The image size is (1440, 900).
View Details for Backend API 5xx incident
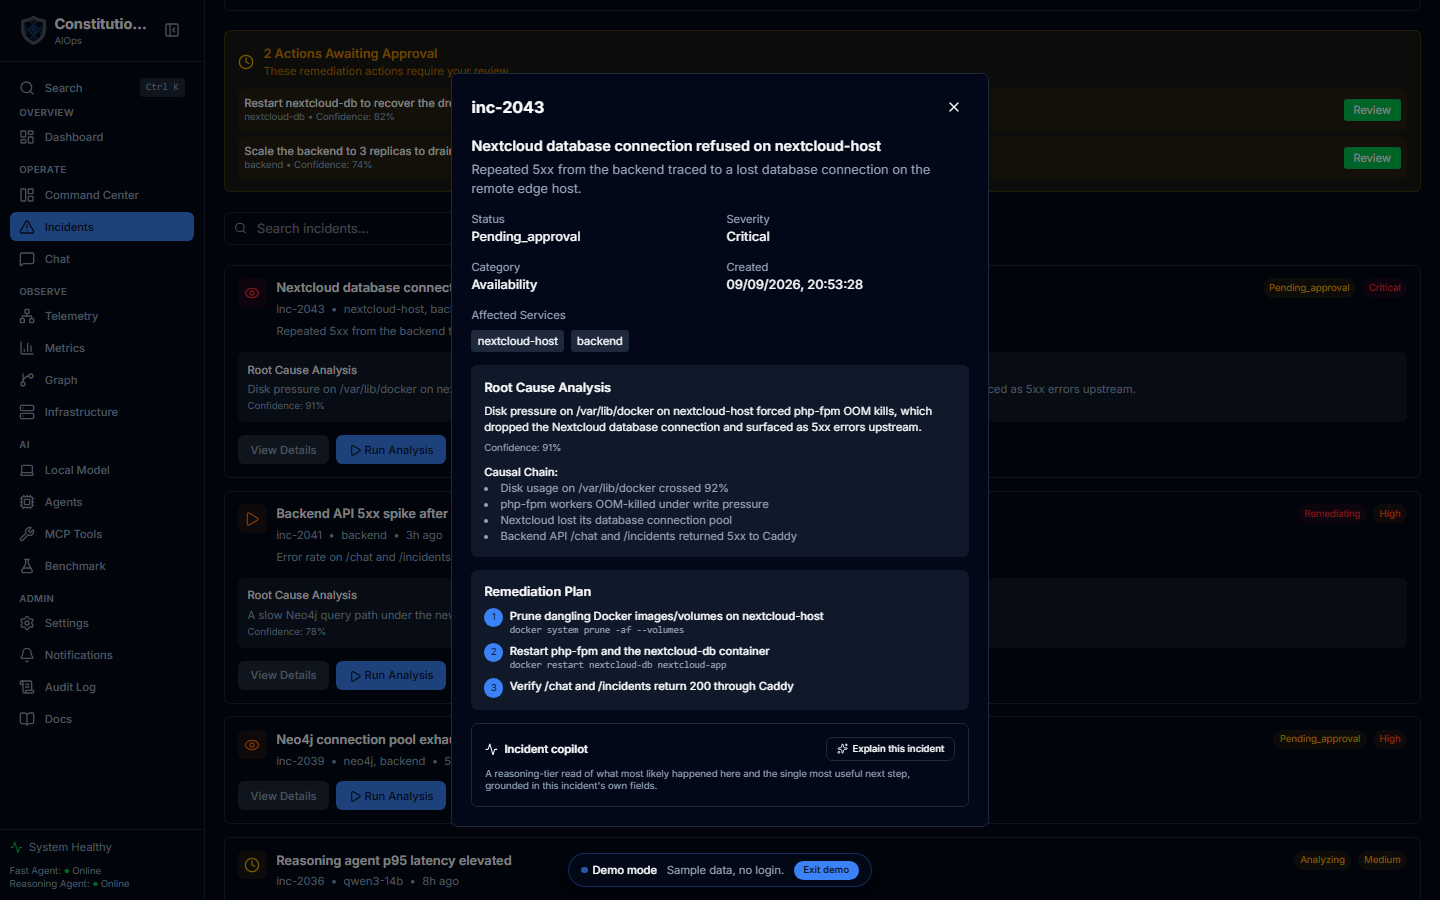click(x=283, y=675)
